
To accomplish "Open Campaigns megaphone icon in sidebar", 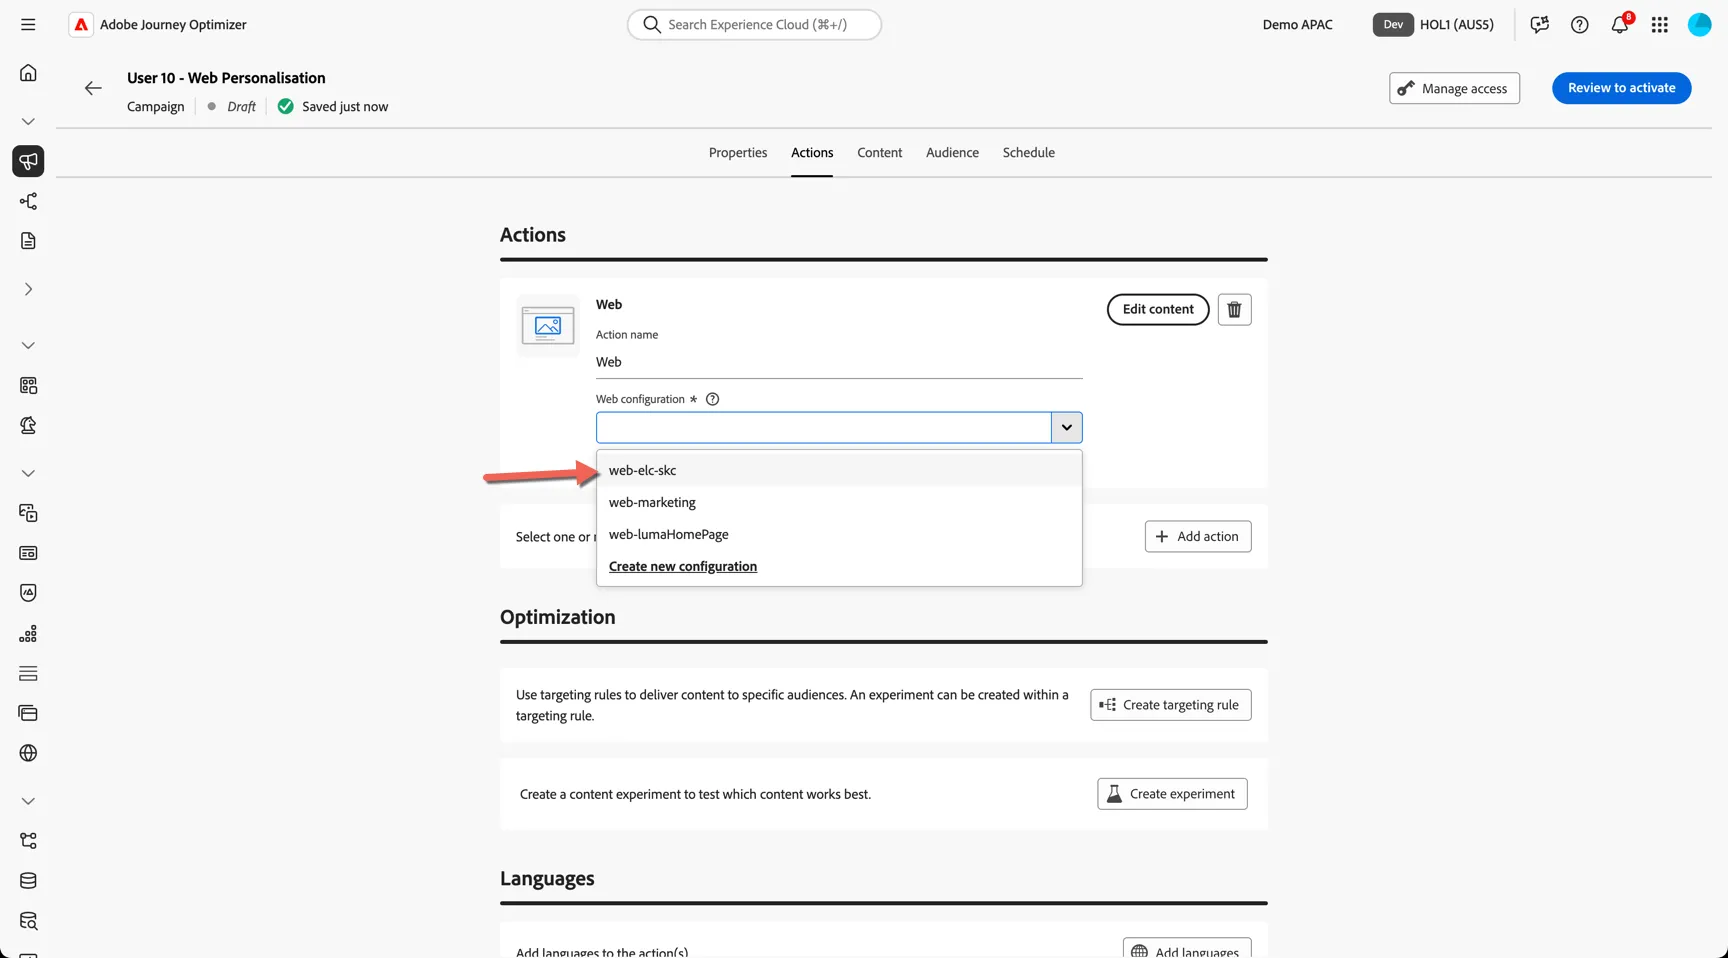I will click(x=28, y=161).
